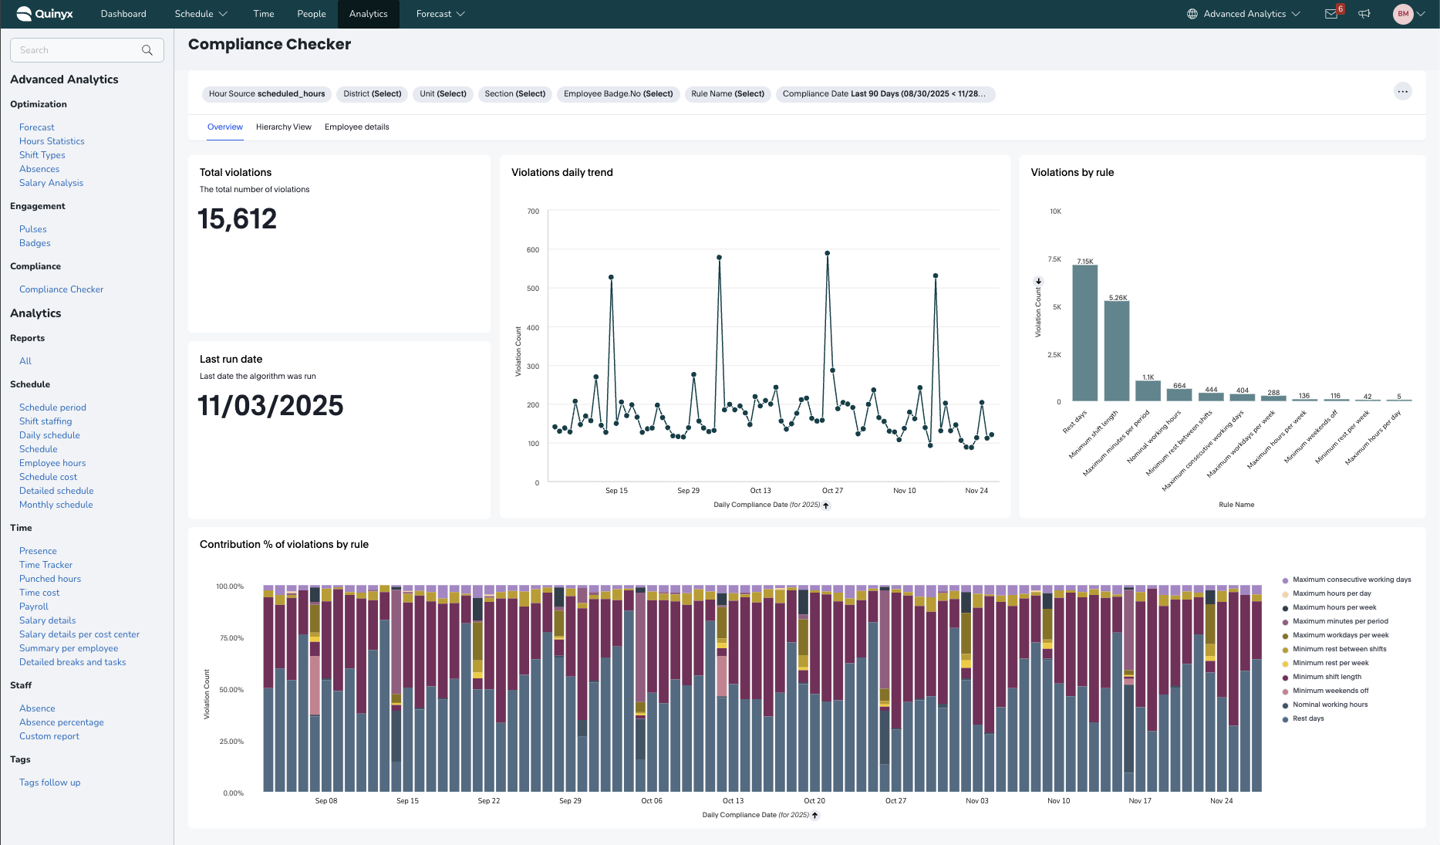The height and width of the screenshot is (845, 1440).
Task: Toggle Minimum shift length legend entry
Action: pos(1326,677)
